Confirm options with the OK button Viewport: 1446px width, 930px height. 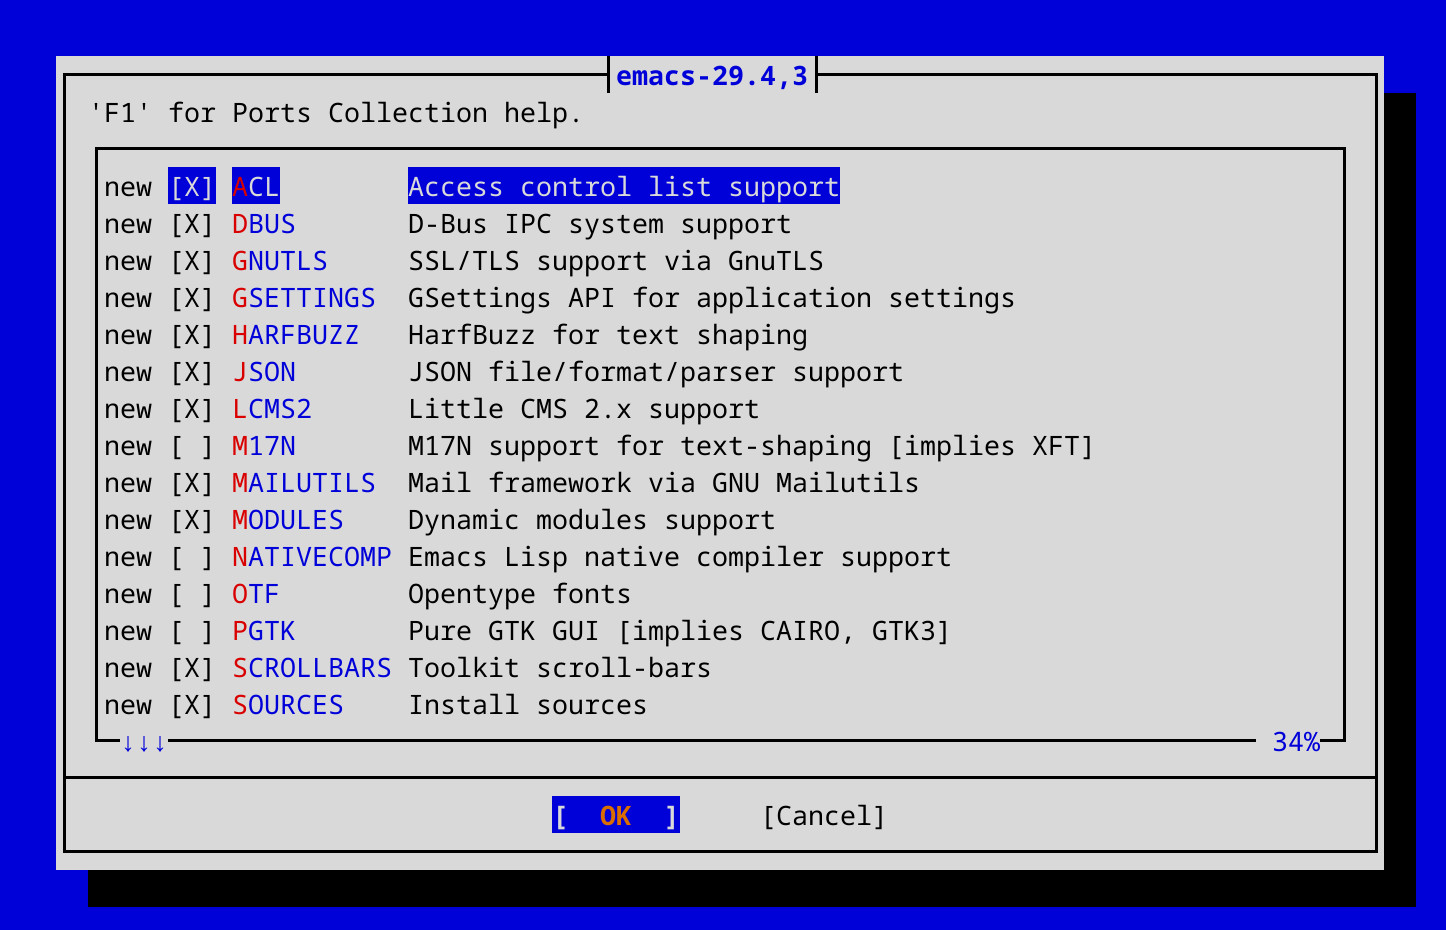tap(616, 816)
